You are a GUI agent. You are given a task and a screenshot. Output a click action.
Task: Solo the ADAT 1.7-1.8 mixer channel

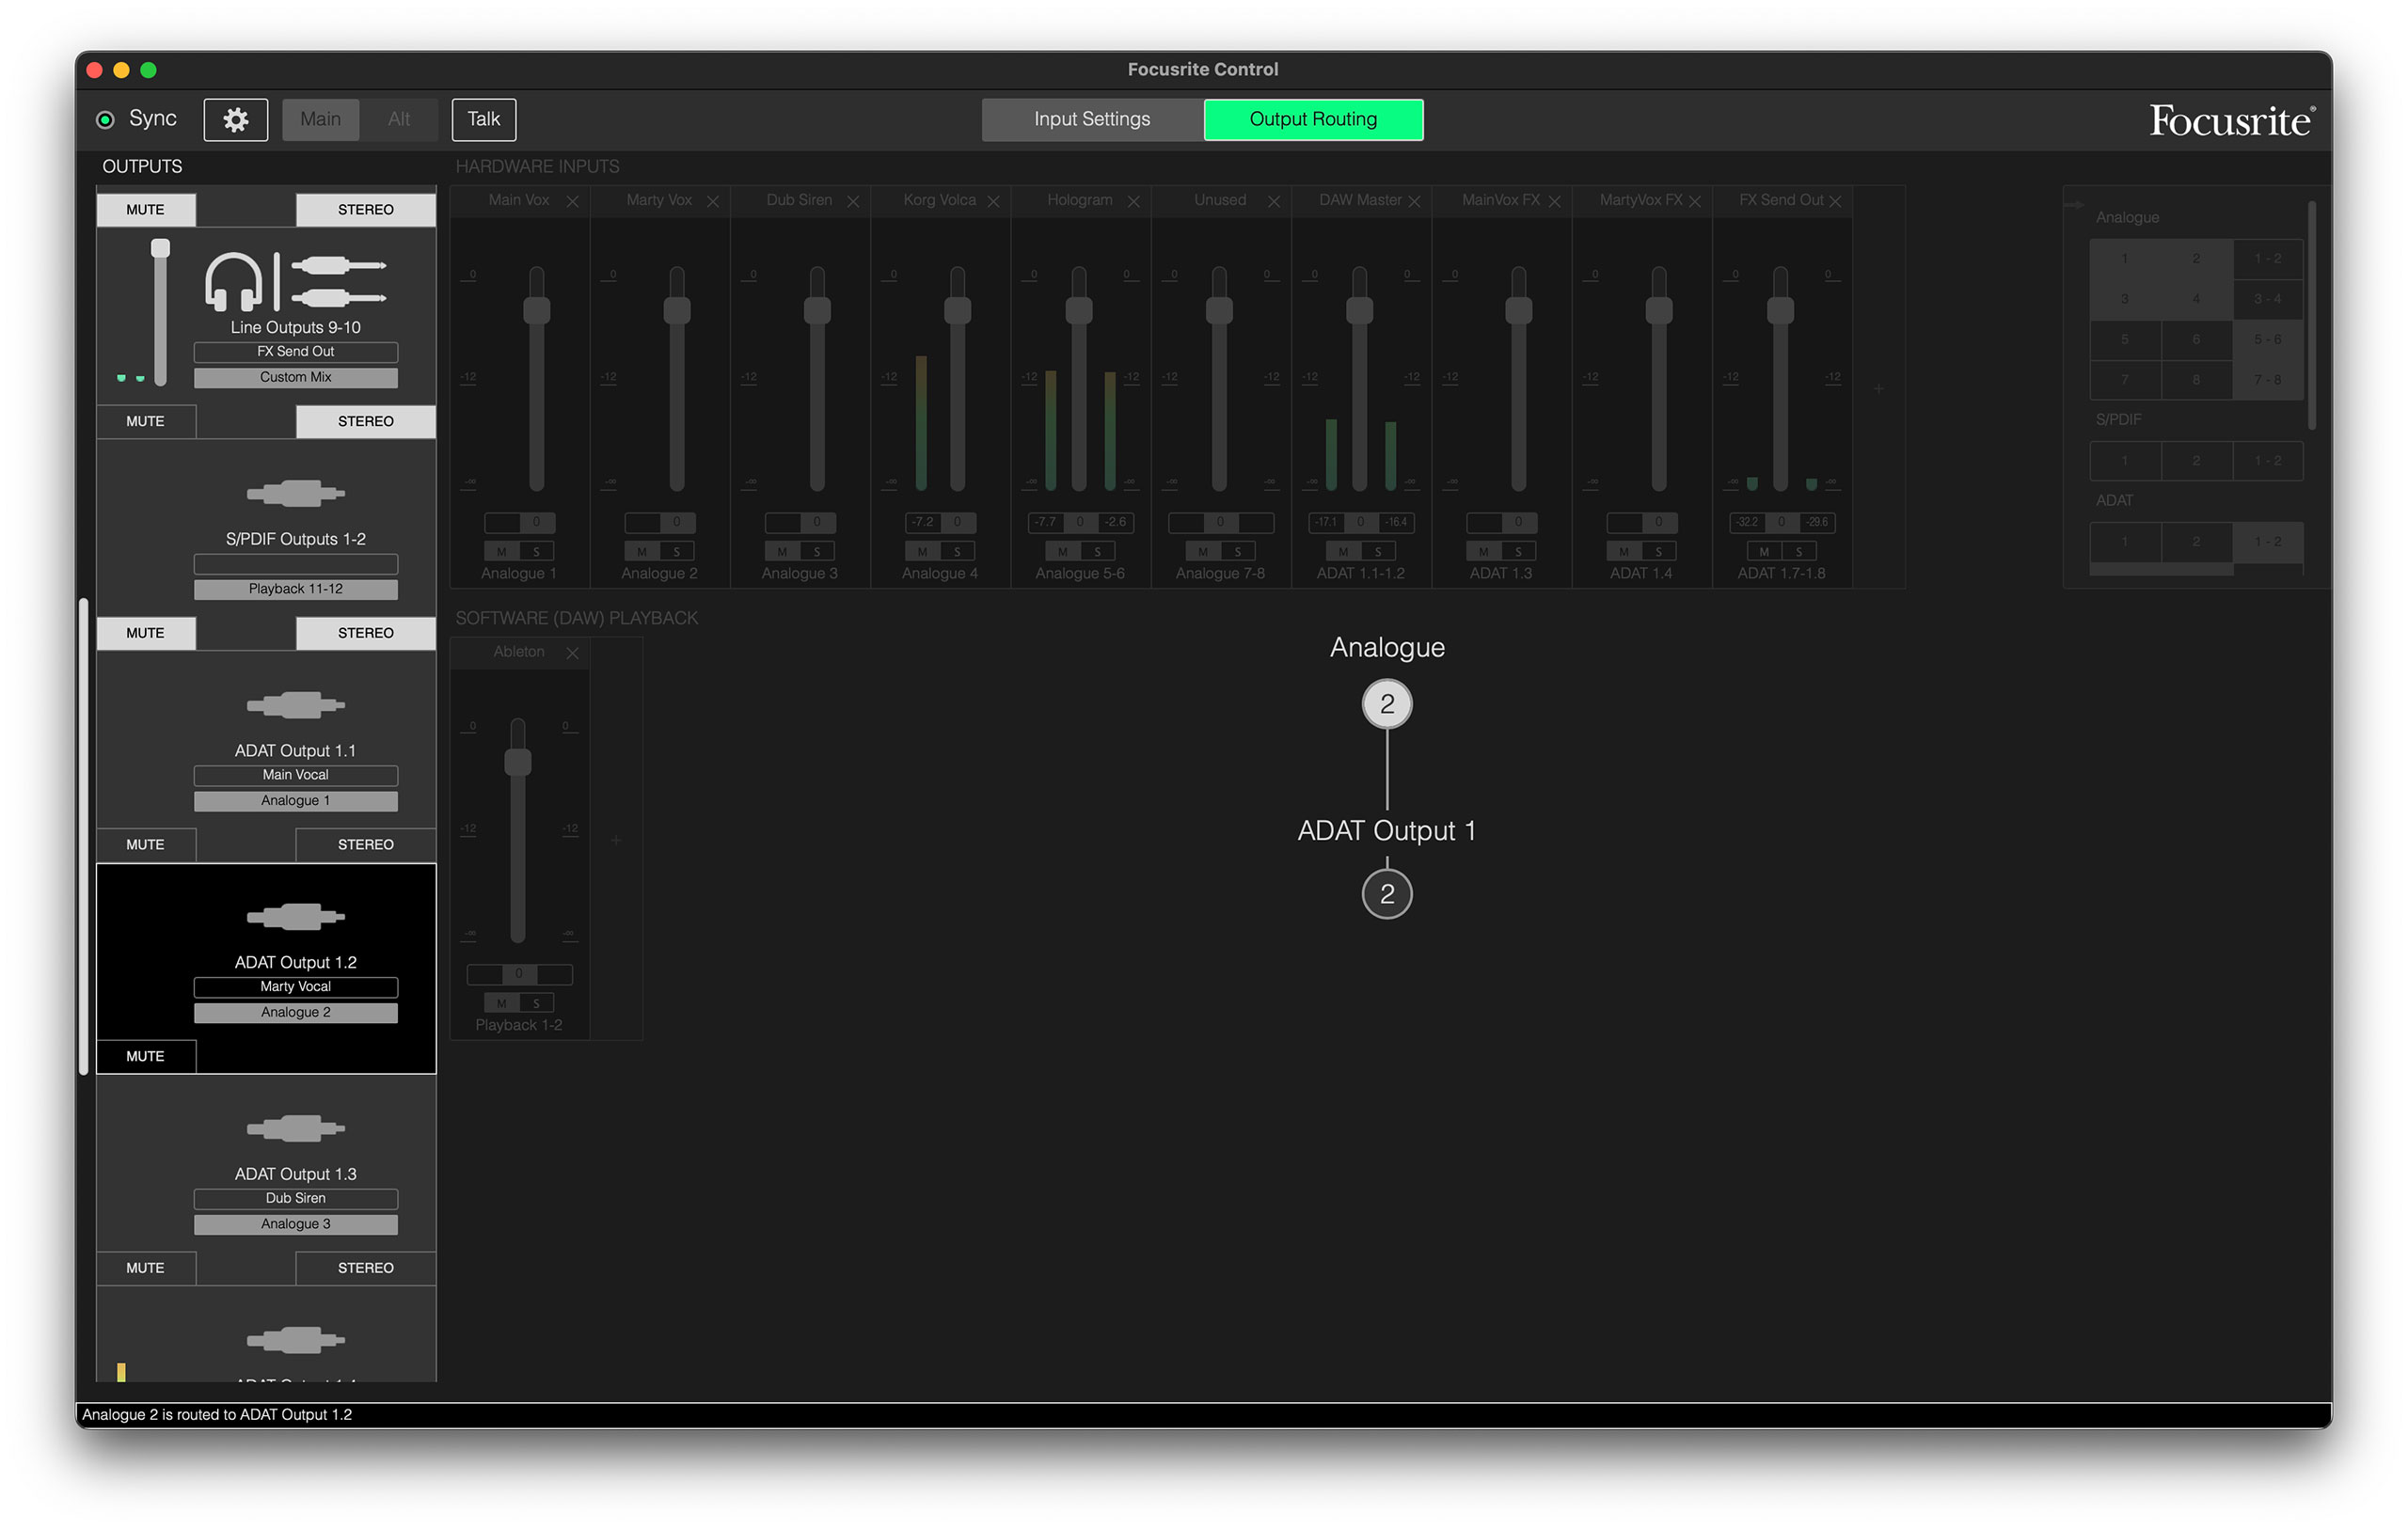[x=1799, y=551]
